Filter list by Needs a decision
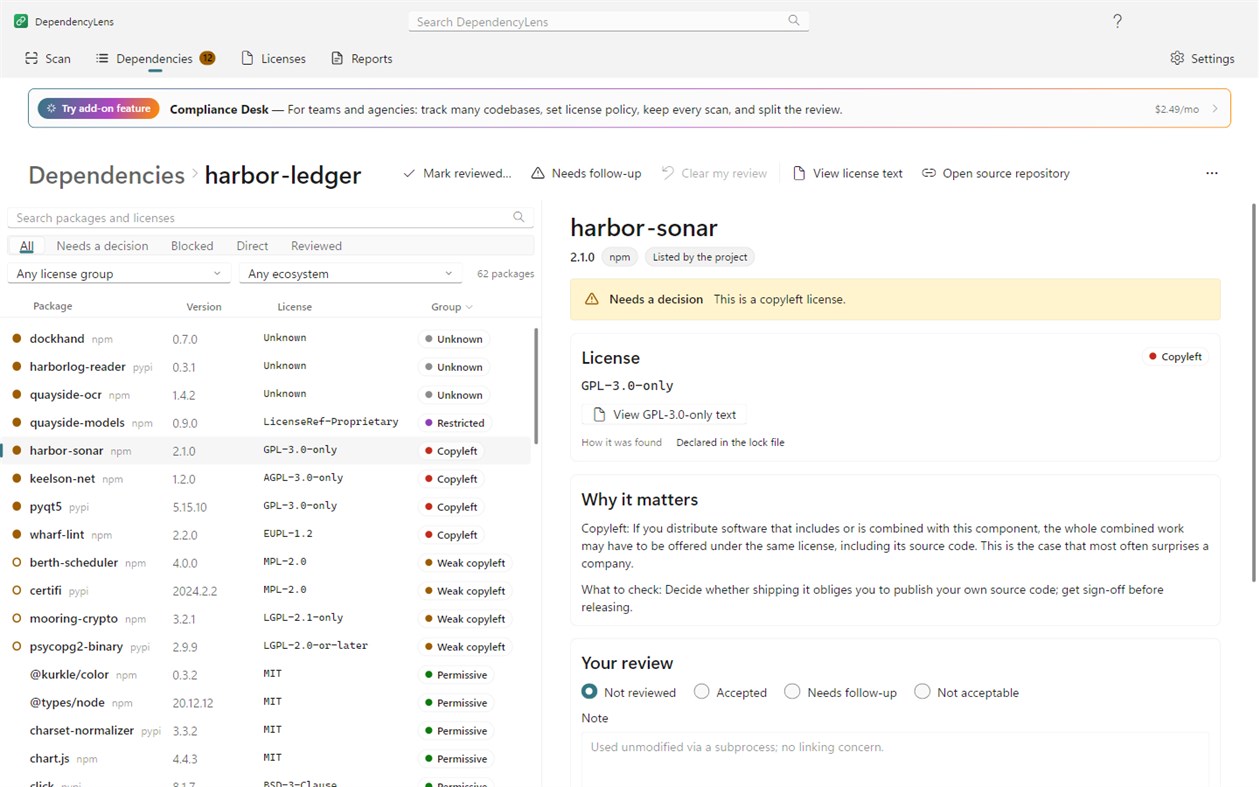 [102, 246]
